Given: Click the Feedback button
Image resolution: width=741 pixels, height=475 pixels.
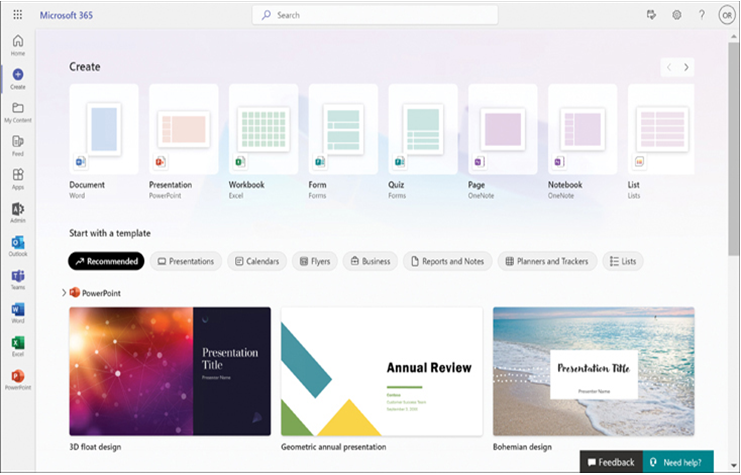Looking at the screenshot, I should tap(611, 462).
